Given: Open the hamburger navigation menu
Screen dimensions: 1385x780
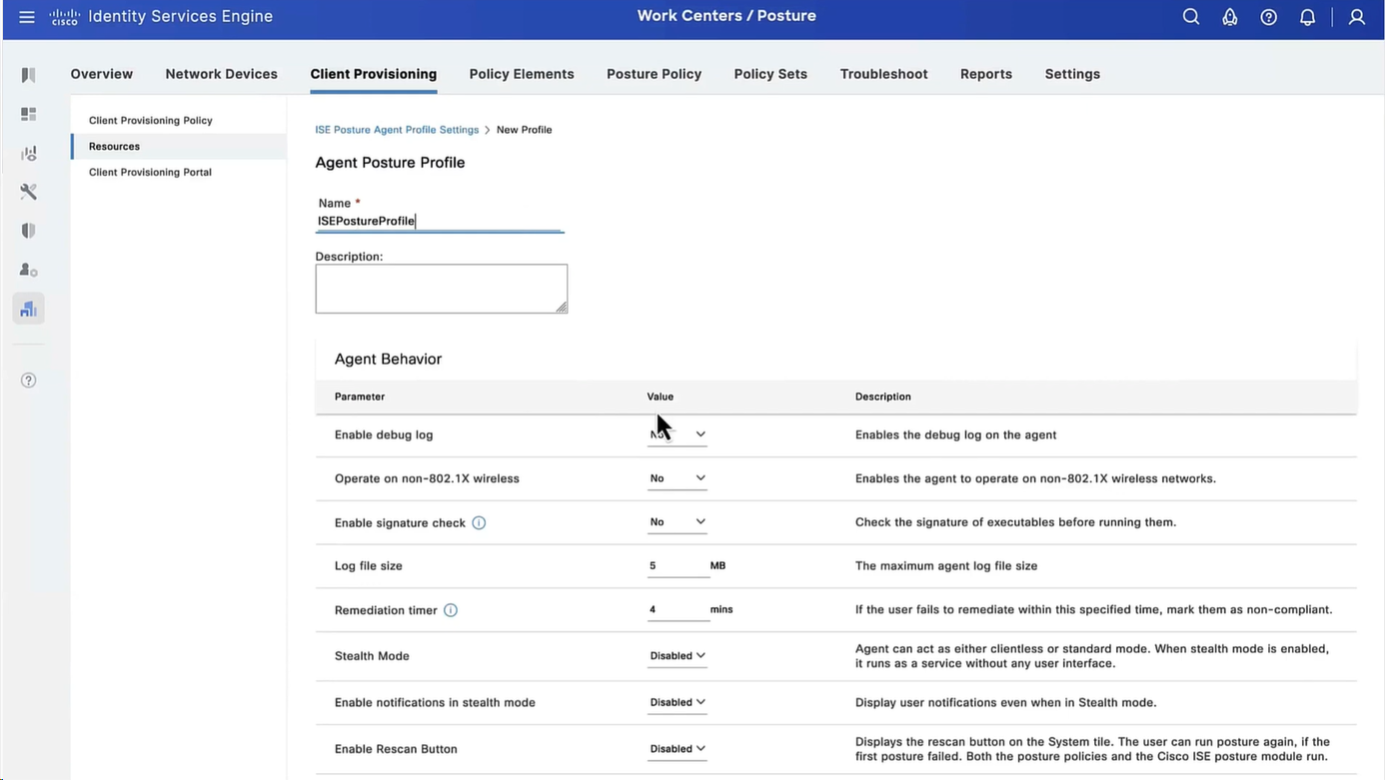Looking at the screenshot, I should click(27, 17).
